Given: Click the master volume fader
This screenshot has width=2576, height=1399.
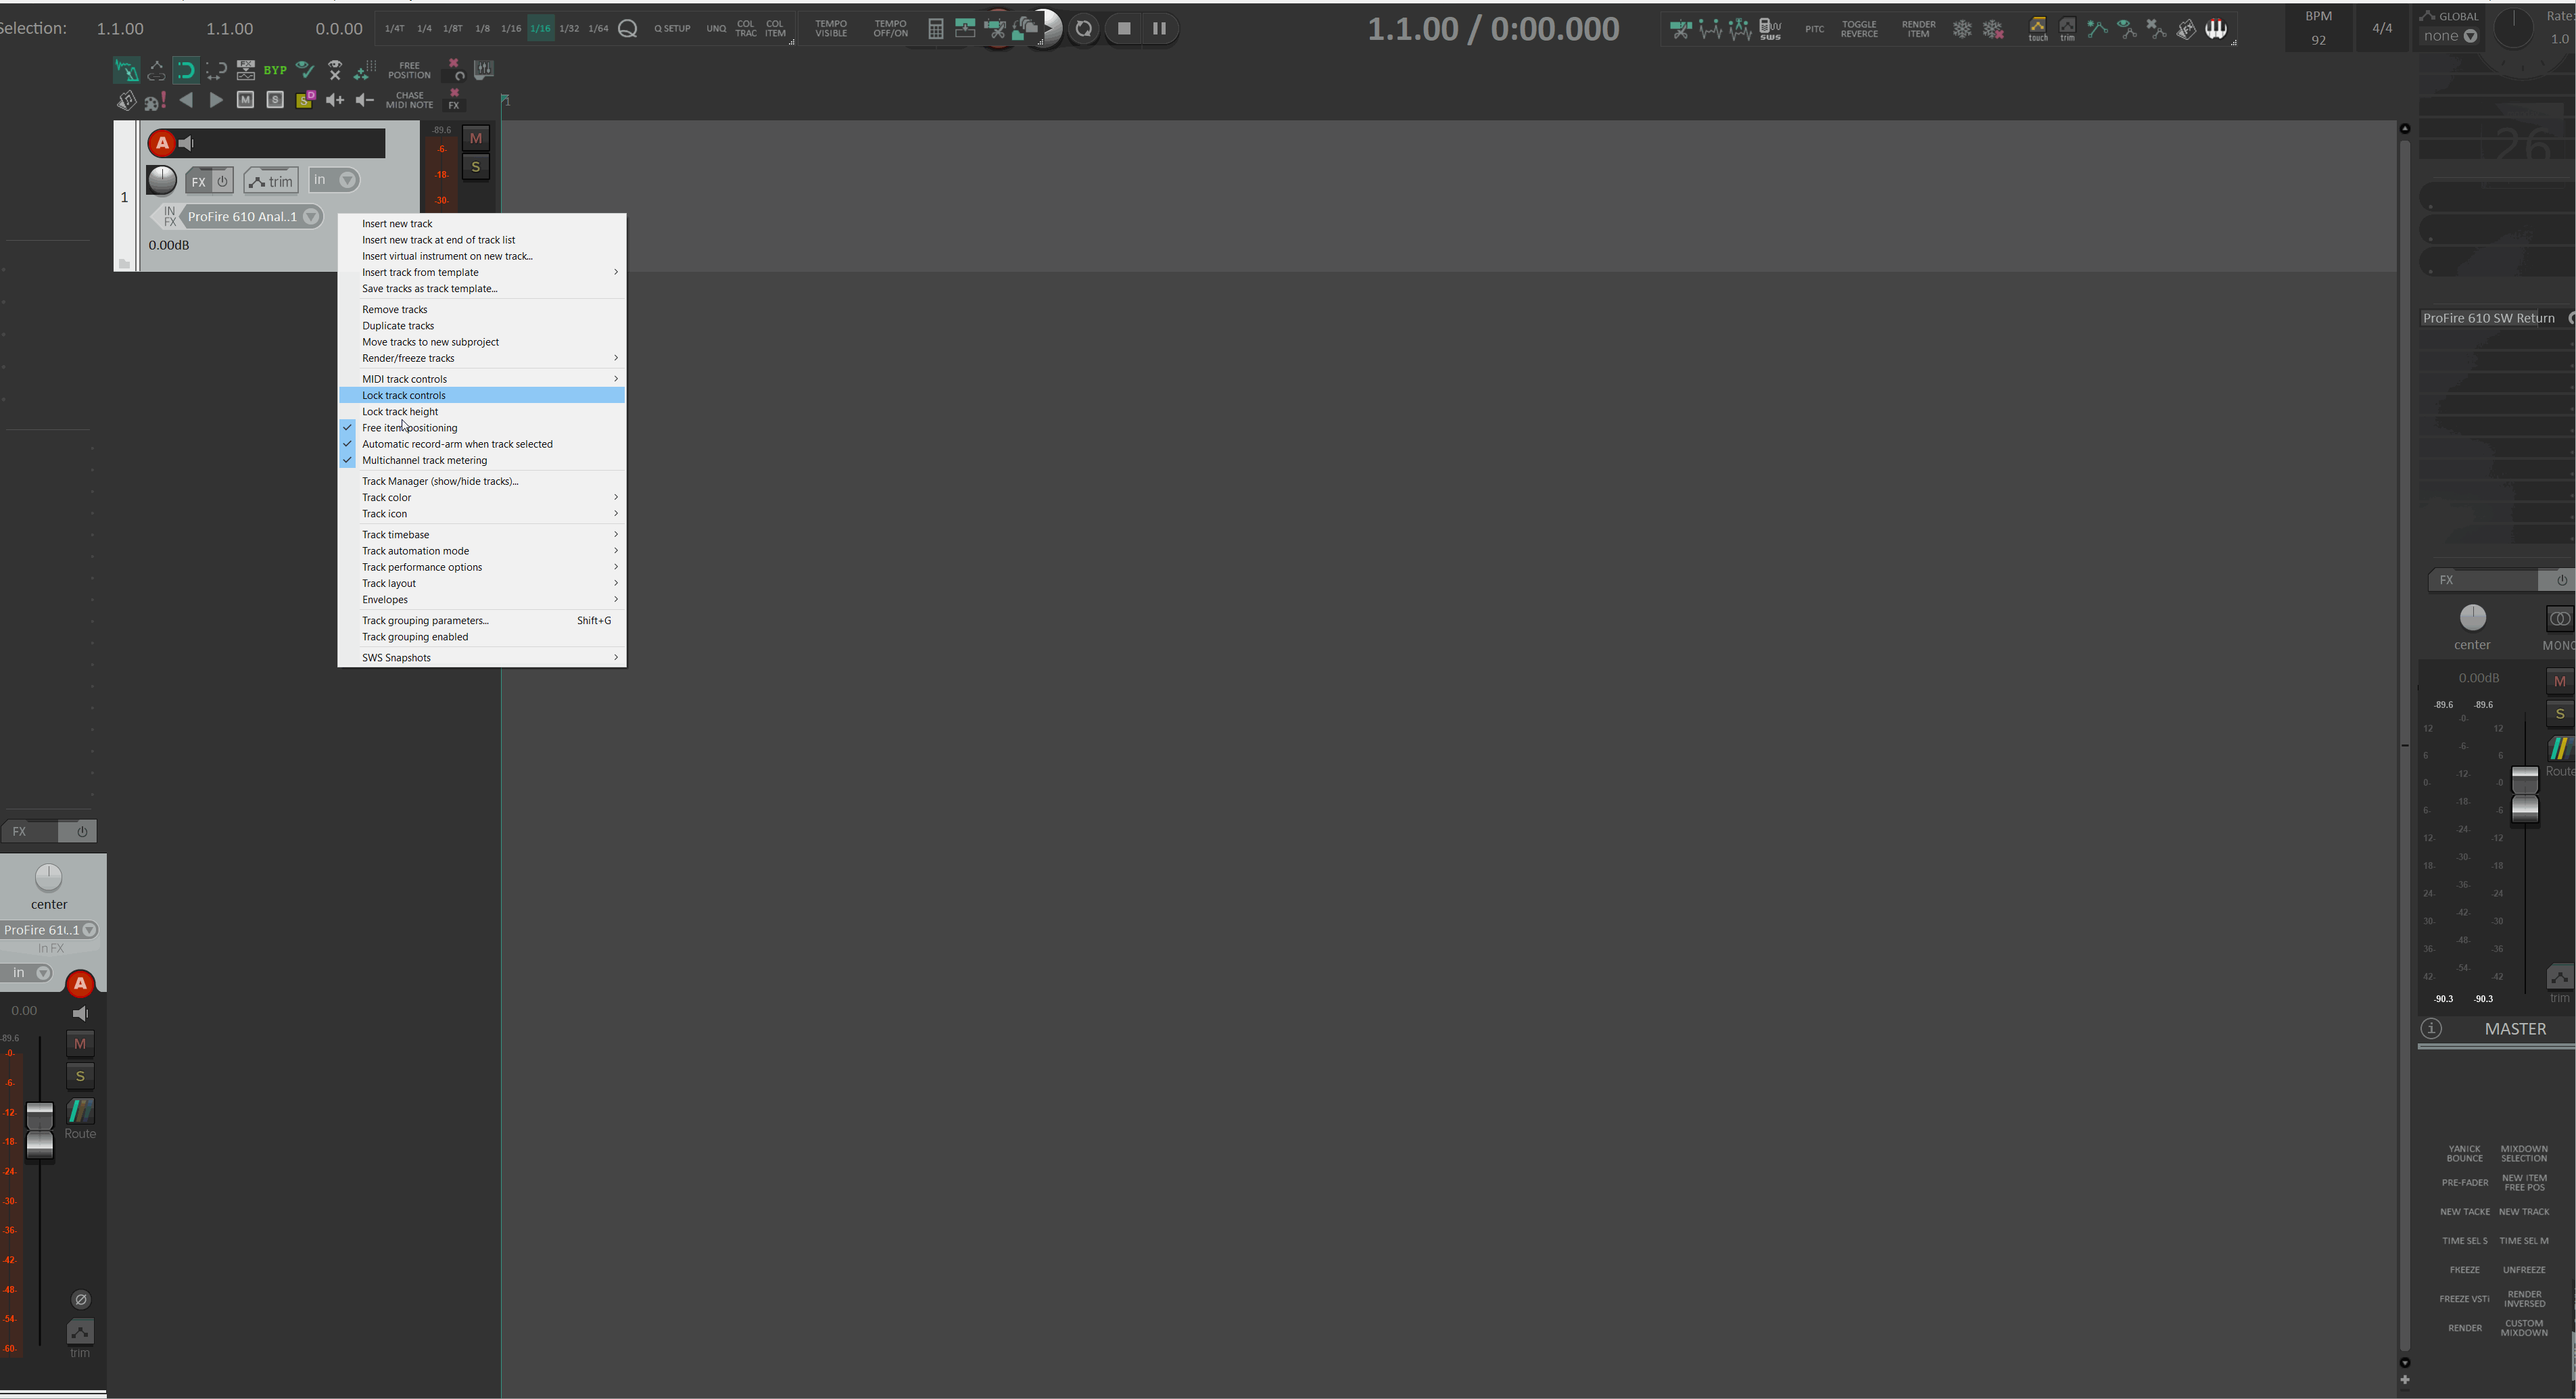Looking at the screenshot, I should pyautogui.click(x=2525, y=794).
